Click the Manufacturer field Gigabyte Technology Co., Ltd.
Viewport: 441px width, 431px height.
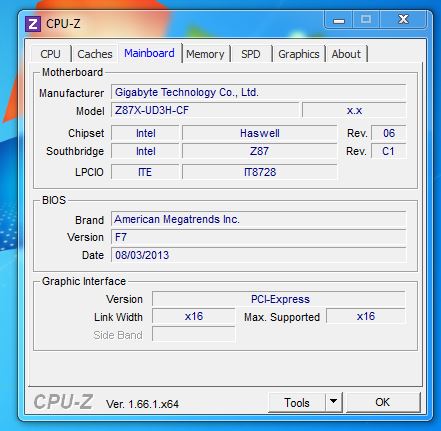tap(259, 92)
